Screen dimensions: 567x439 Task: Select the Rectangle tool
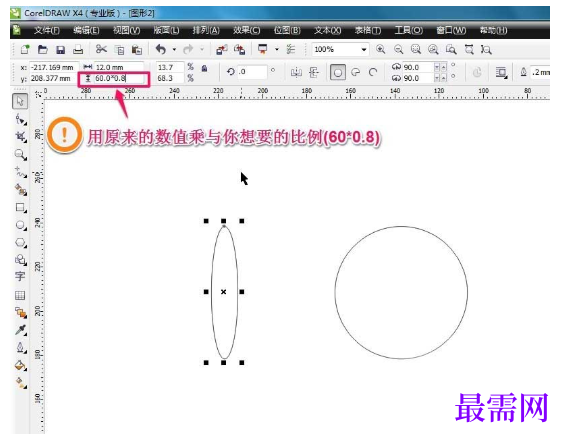(x=20, y=208)
